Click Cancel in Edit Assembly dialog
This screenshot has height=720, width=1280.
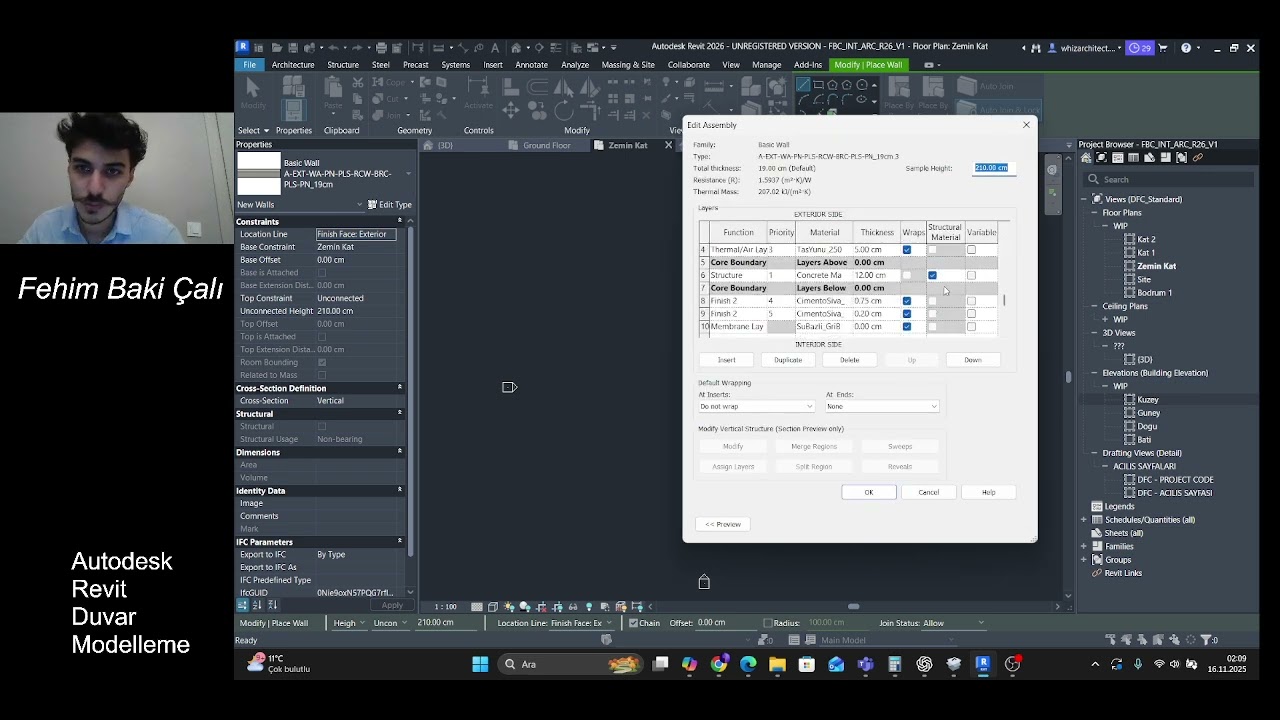pos(928,492)
